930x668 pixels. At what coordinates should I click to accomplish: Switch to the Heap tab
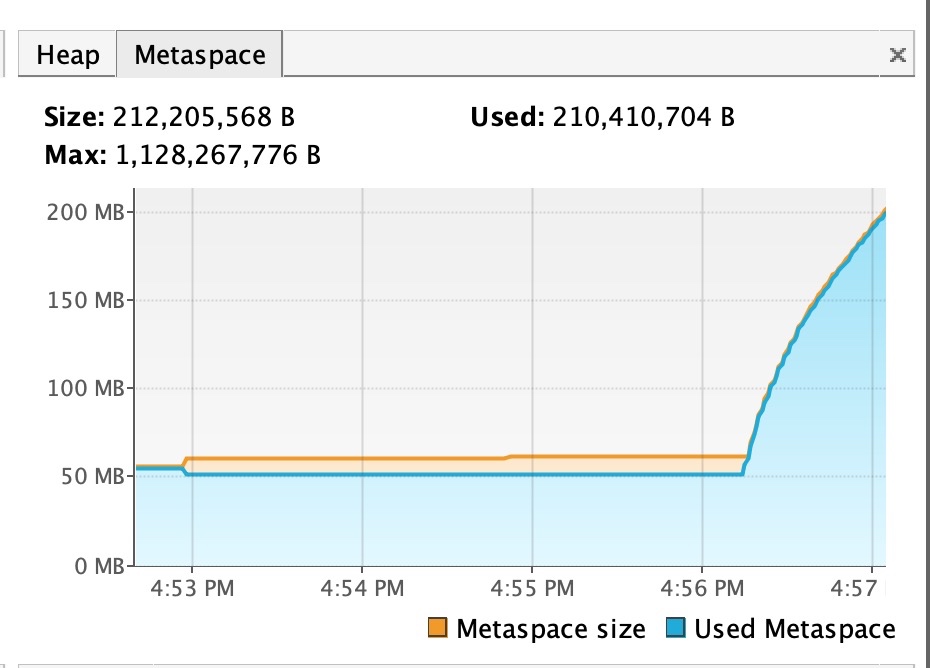(68, 54)
